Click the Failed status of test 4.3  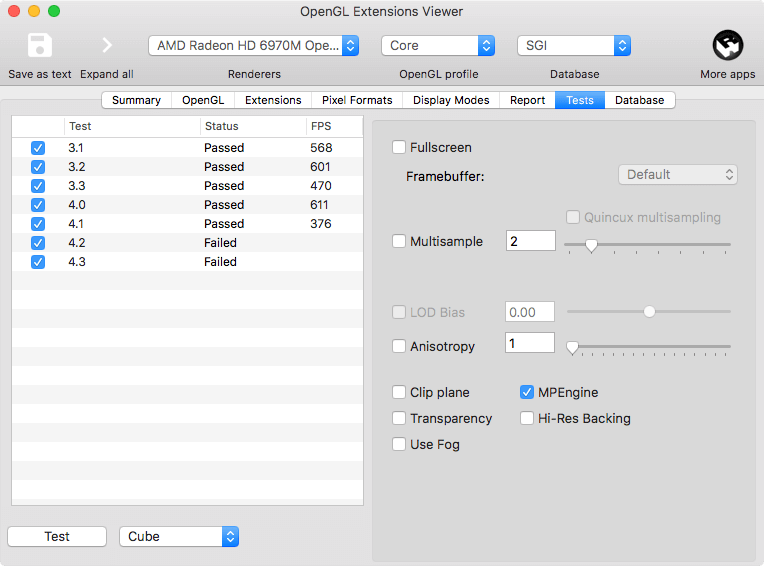tap(220, 262)
